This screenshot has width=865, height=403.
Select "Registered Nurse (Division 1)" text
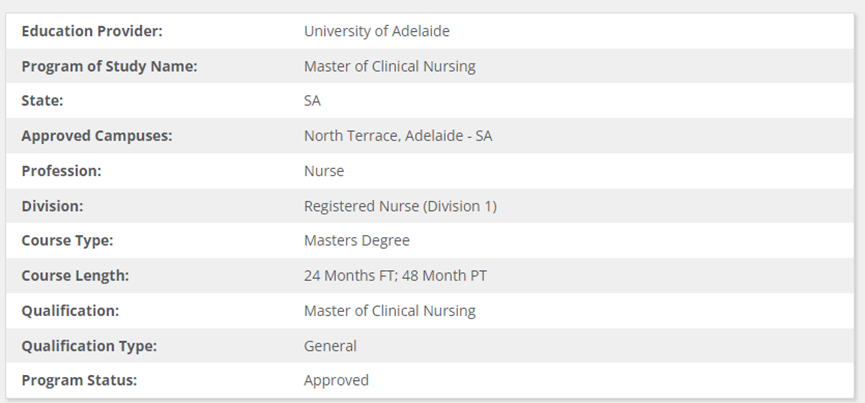[400, 206]
